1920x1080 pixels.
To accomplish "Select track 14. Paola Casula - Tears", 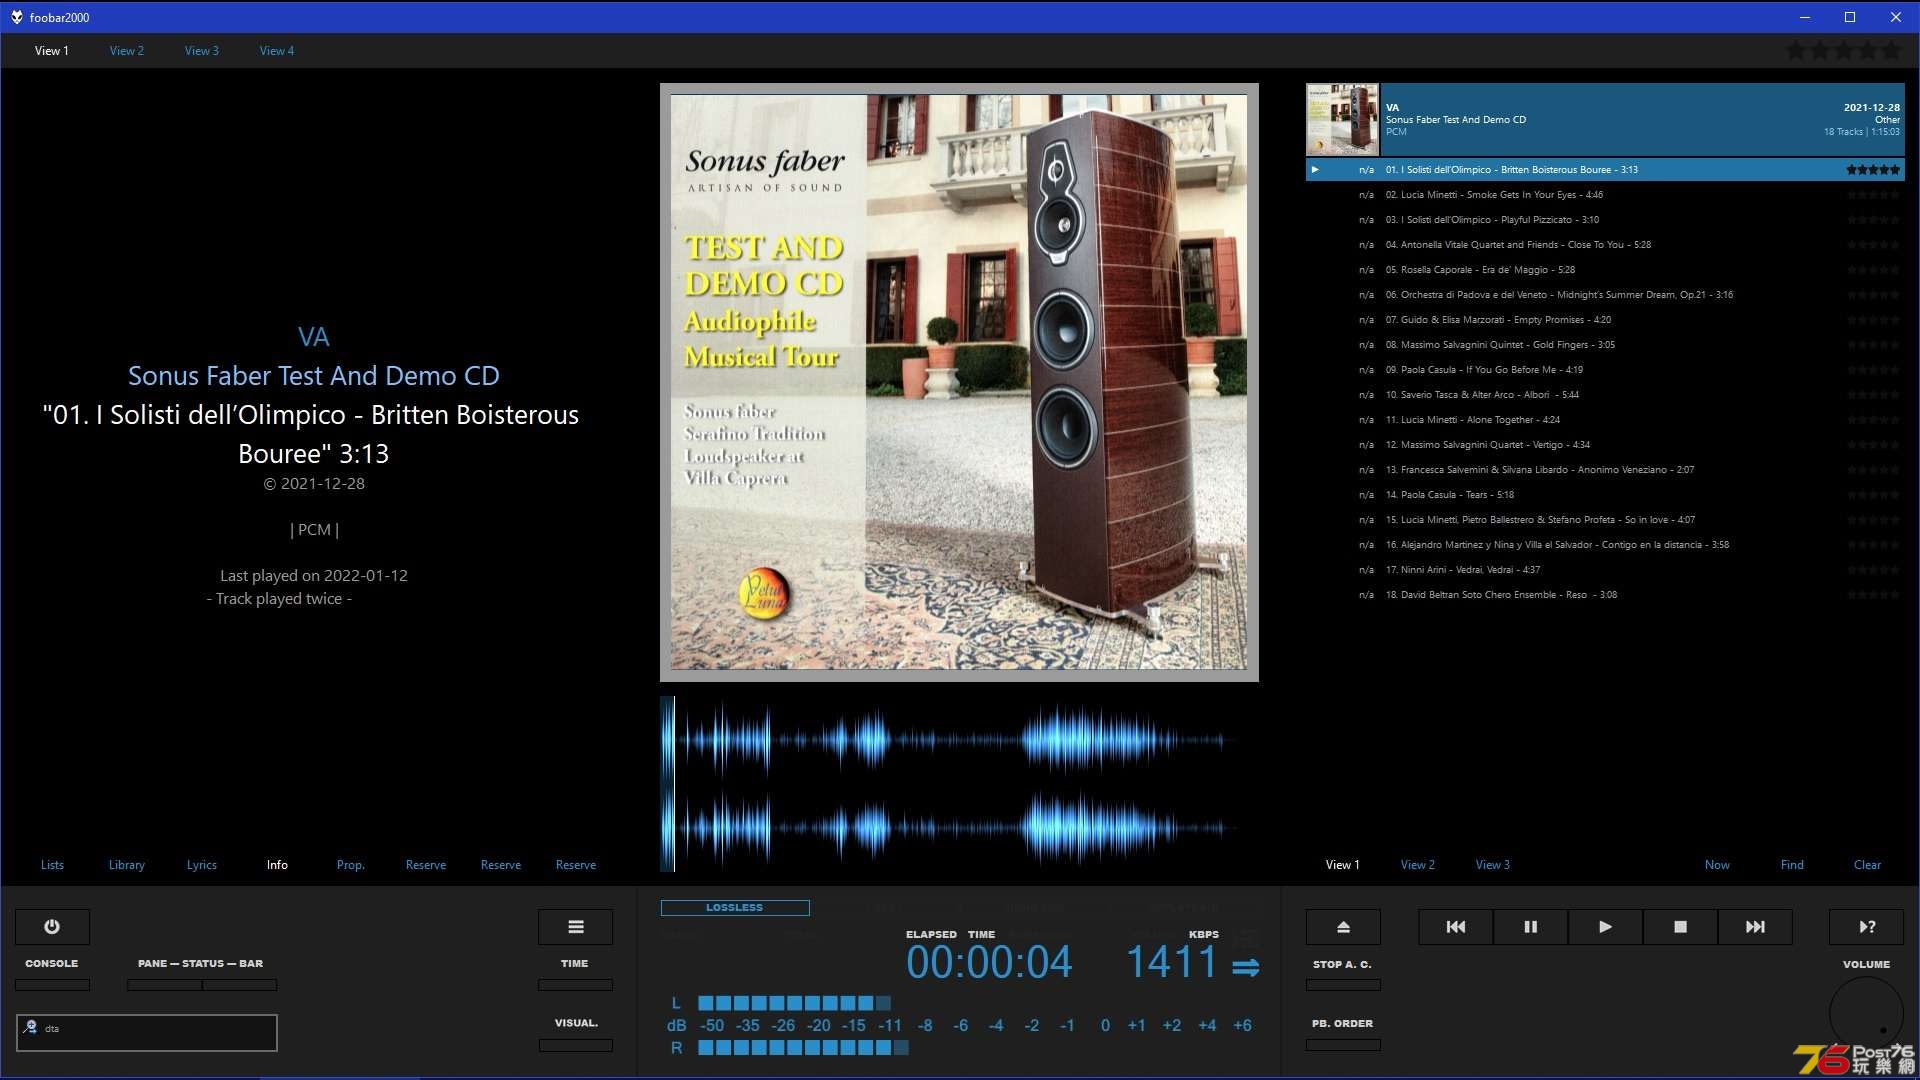I will tap(1605, 495).
